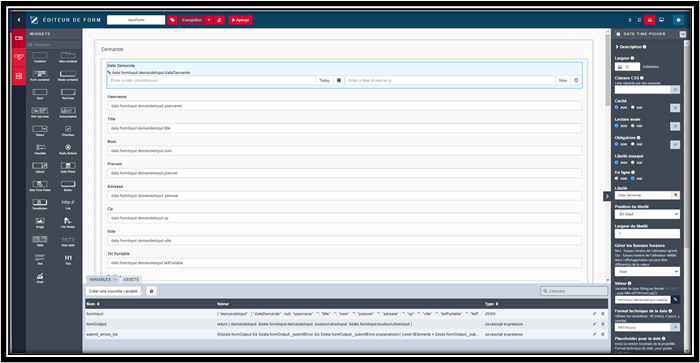The width and height of the screenshot is (700, 363).
Task: Expand the Description section
Action: [x=631, y=47]
